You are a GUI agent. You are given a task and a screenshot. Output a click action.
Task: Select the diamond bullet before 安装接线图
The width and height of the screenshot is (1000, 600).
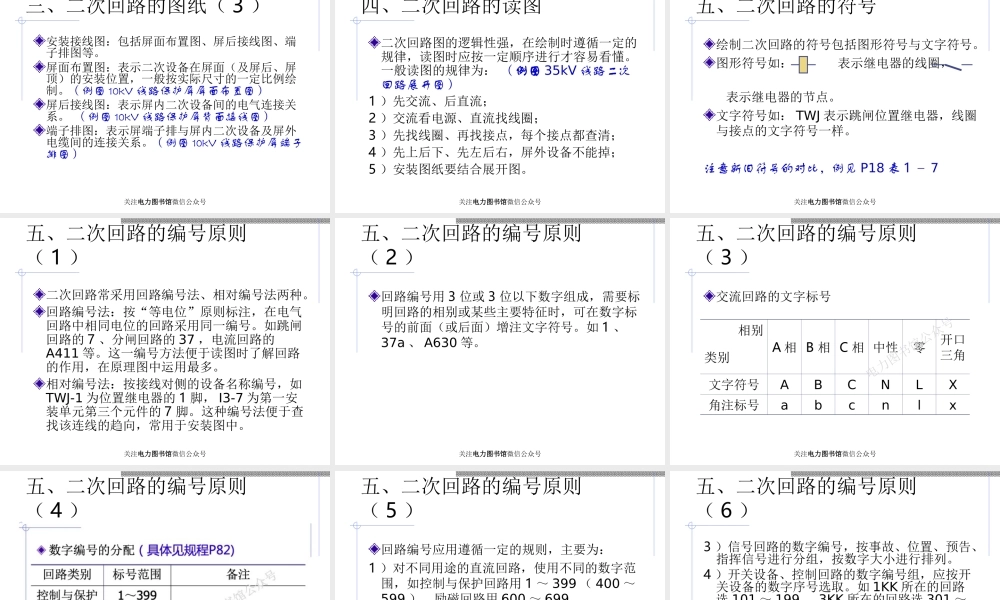(x=39, y=39)
